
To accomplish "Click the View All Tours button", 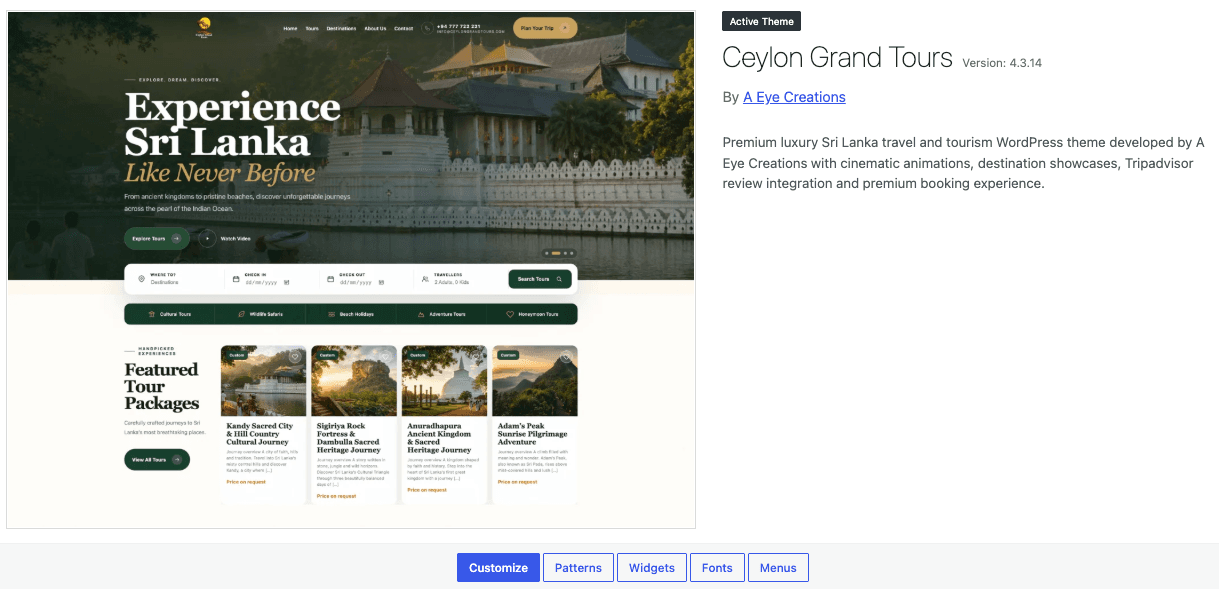I will click(156, 459).
